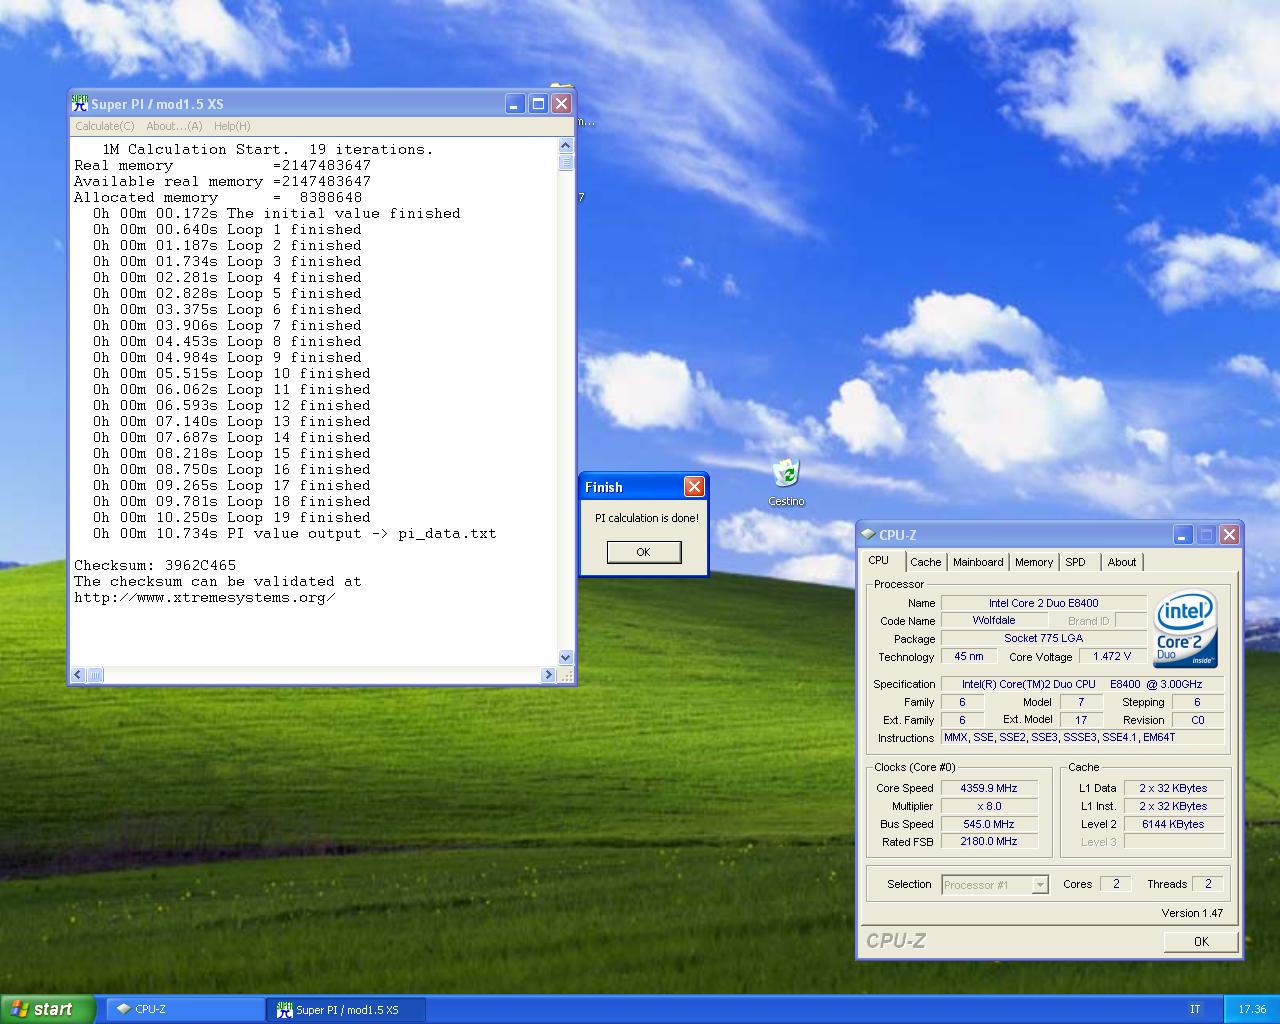
Task: Click the Technology 45 nm value
Action: pyautogui.click(x=968, y=657)
